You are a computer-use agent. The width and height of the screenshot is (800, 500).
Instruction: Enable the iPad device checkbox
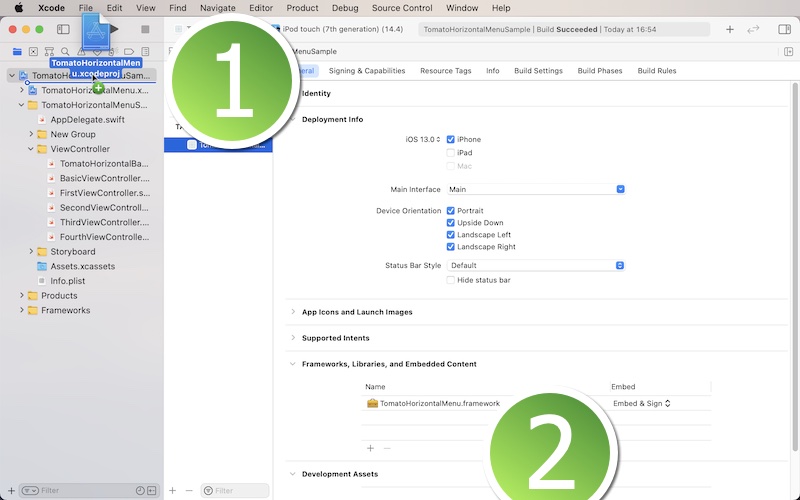(451, 153)
